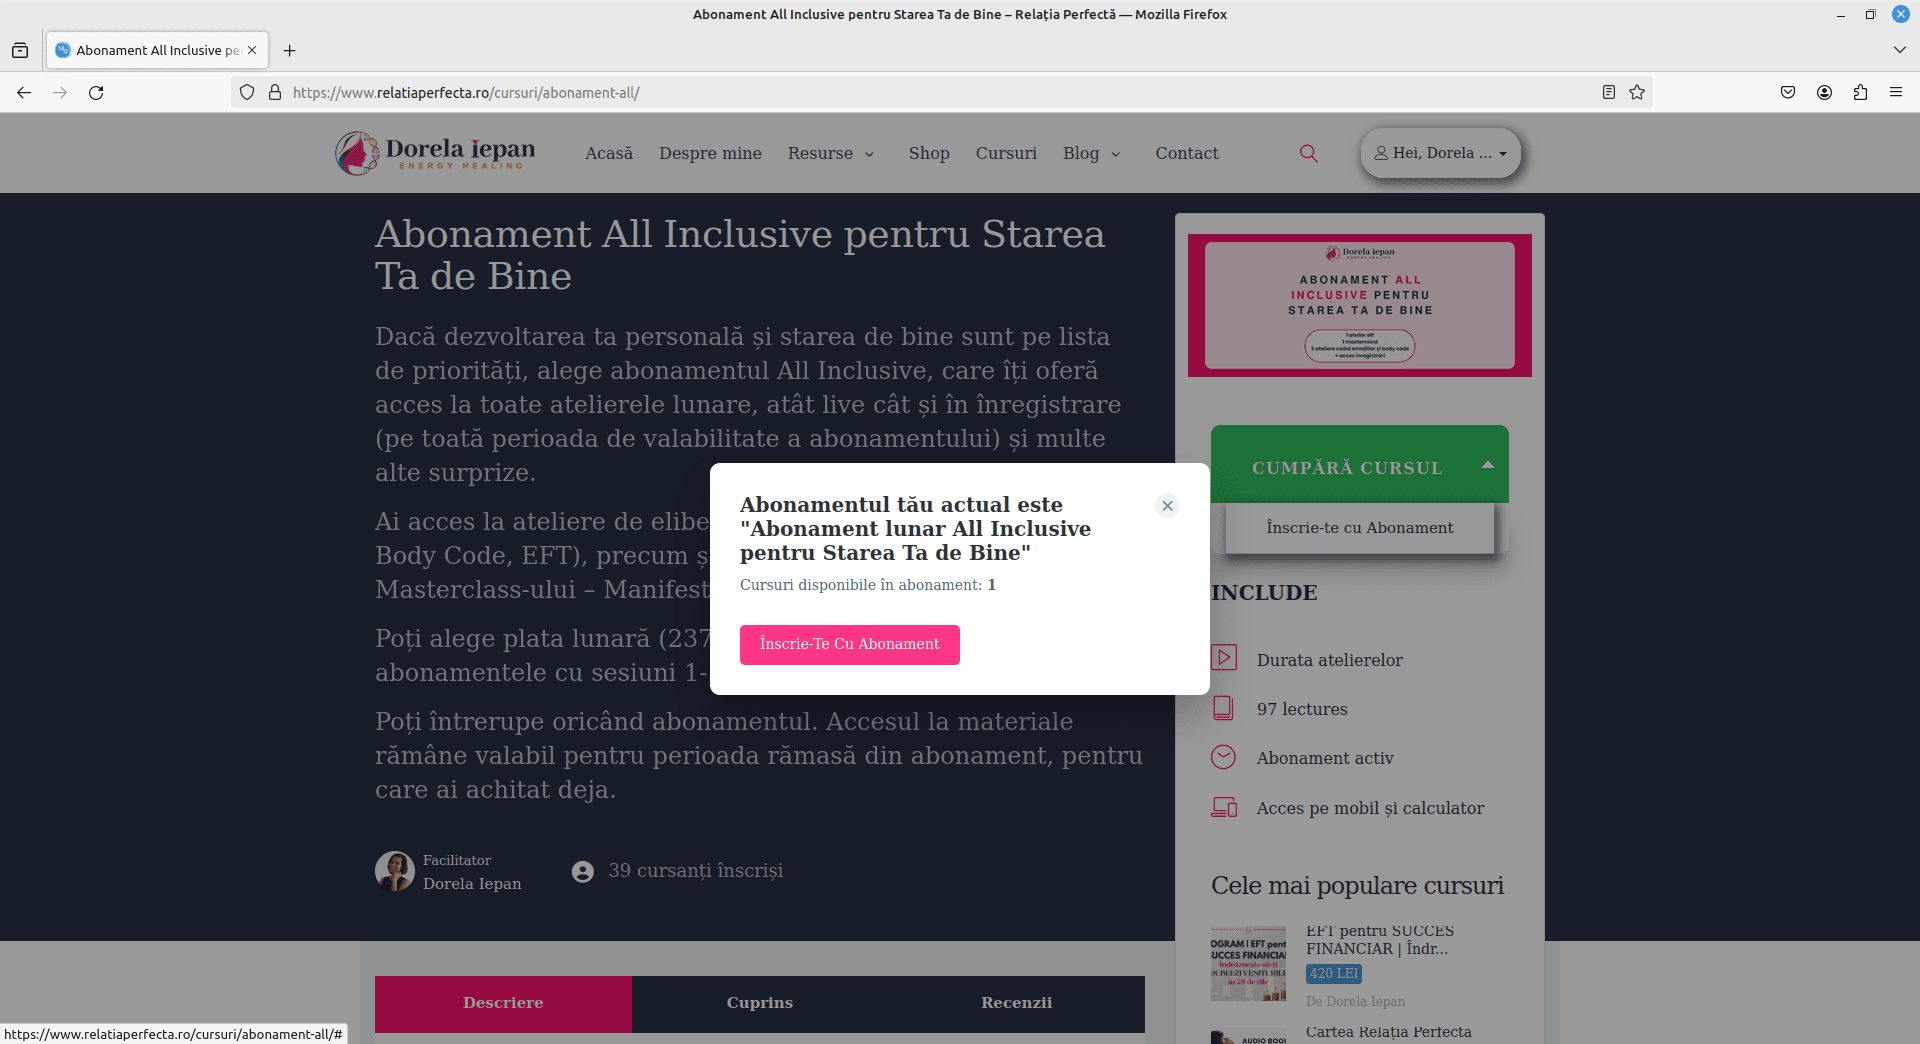
Task: Reload the current page
Action: point(96,92)
